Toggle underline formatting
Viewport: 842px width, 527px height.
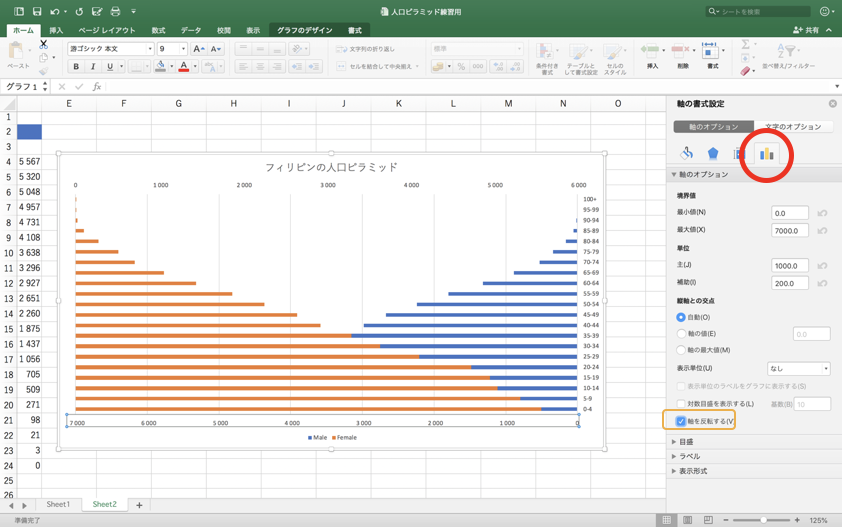coord(110,67)
